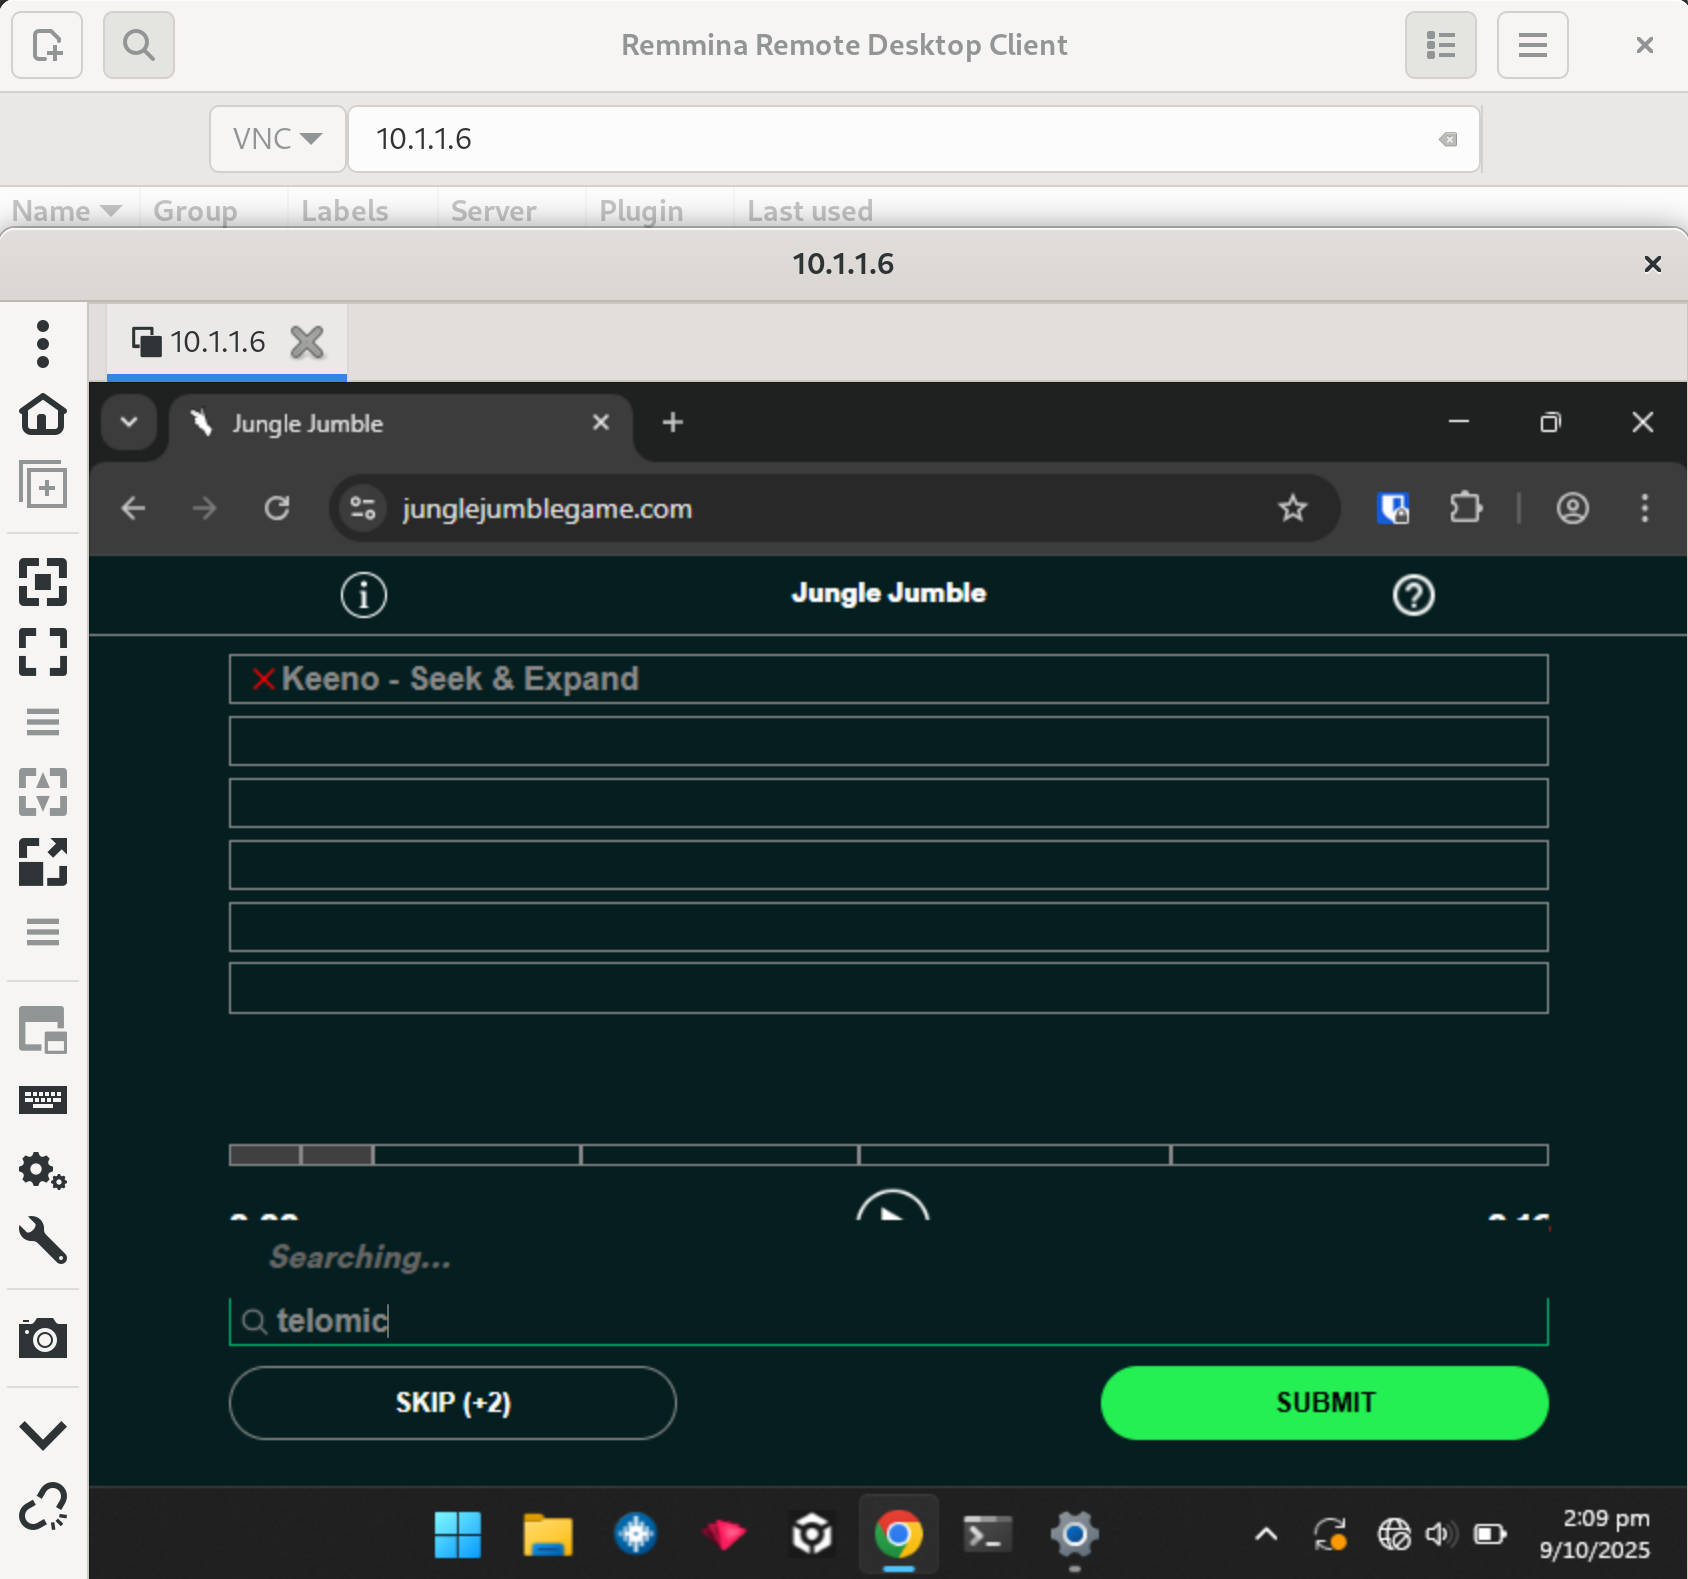Toggle the Remmina search button
The image size is (1688, 1579).
point(139,45)
